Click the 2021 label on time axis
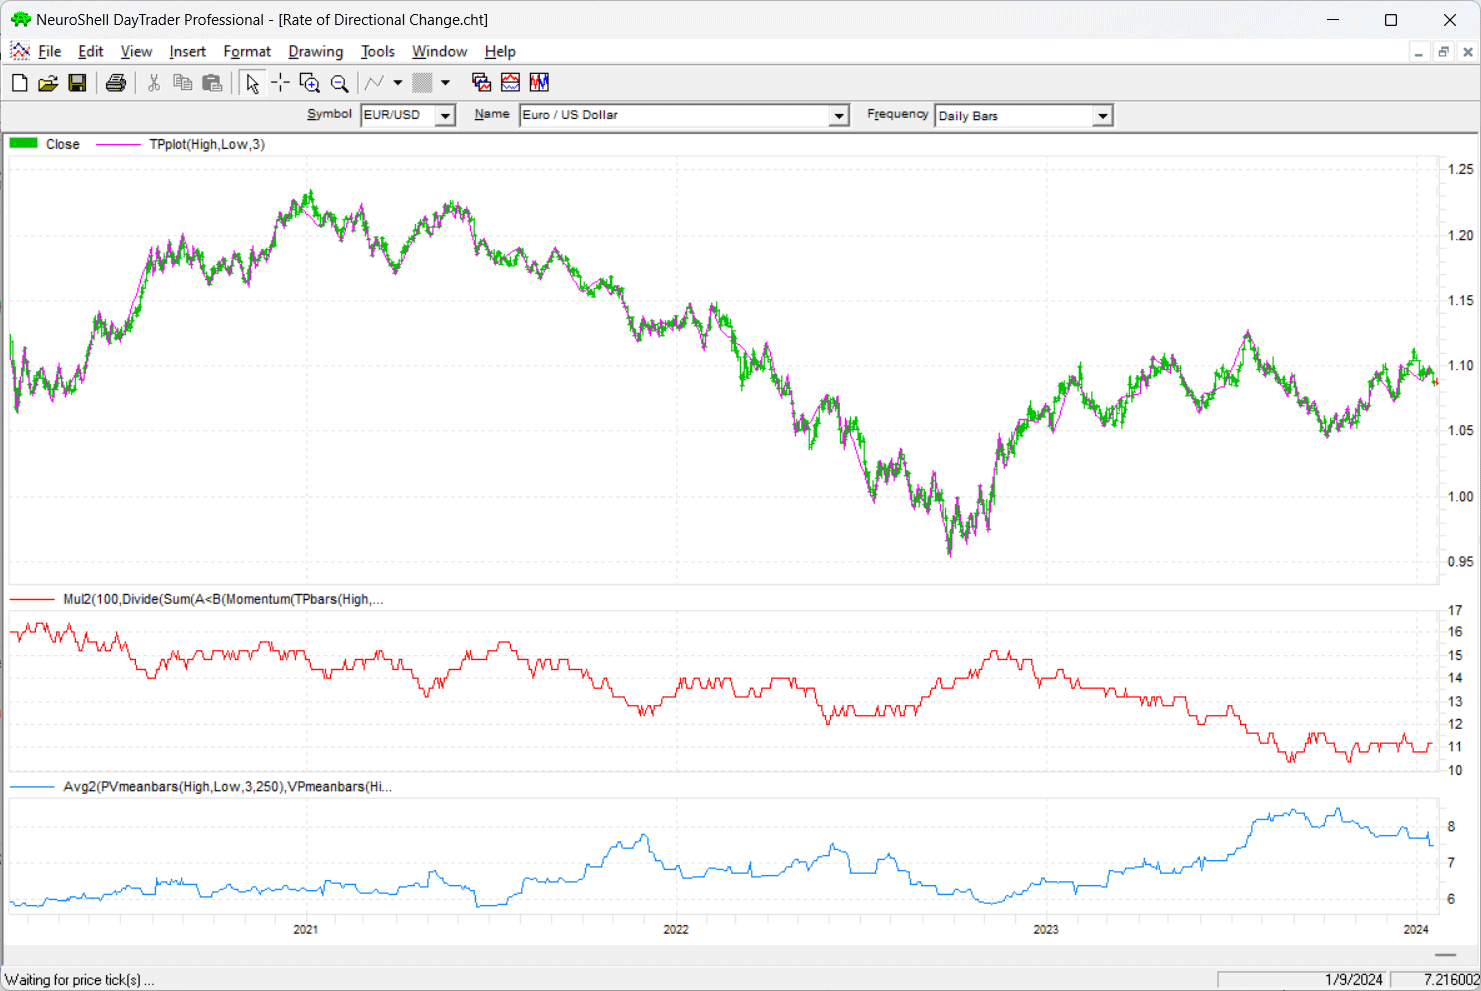Image resolution: width=1481 pixels, height=991 pixels. (x=306, y=930)
